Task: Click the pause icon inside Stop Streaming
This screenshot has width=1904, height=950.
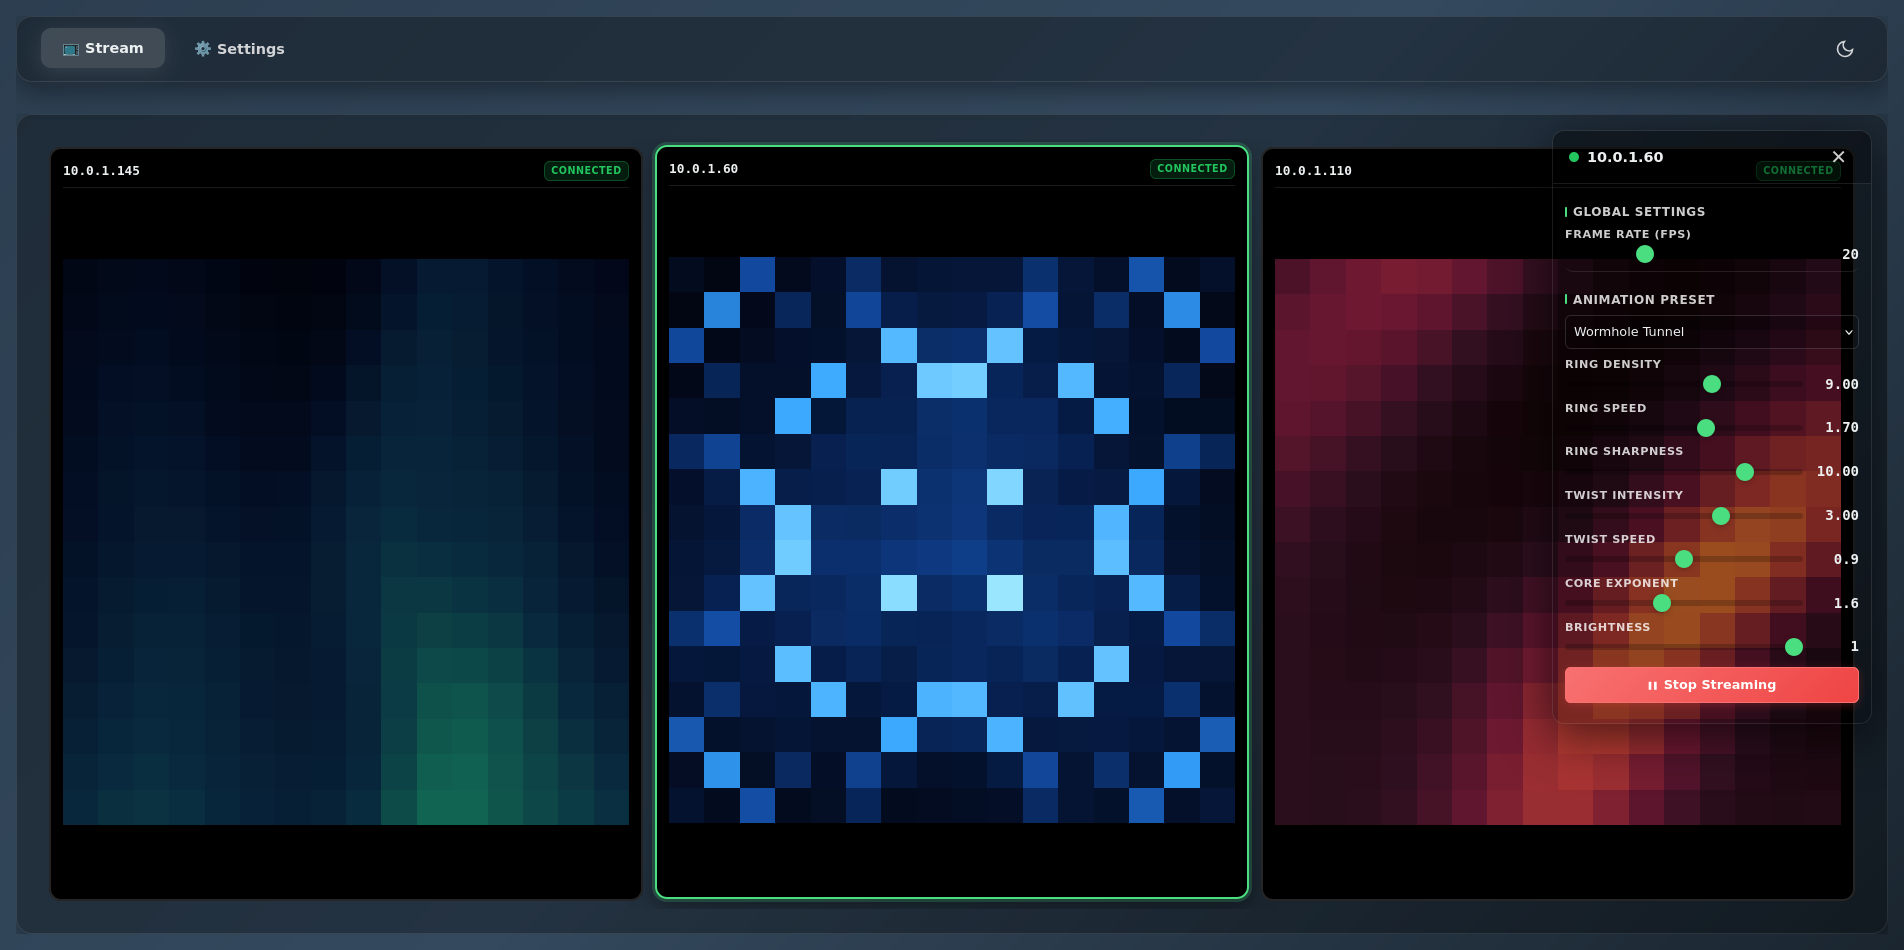Action: pos(1651,685)
